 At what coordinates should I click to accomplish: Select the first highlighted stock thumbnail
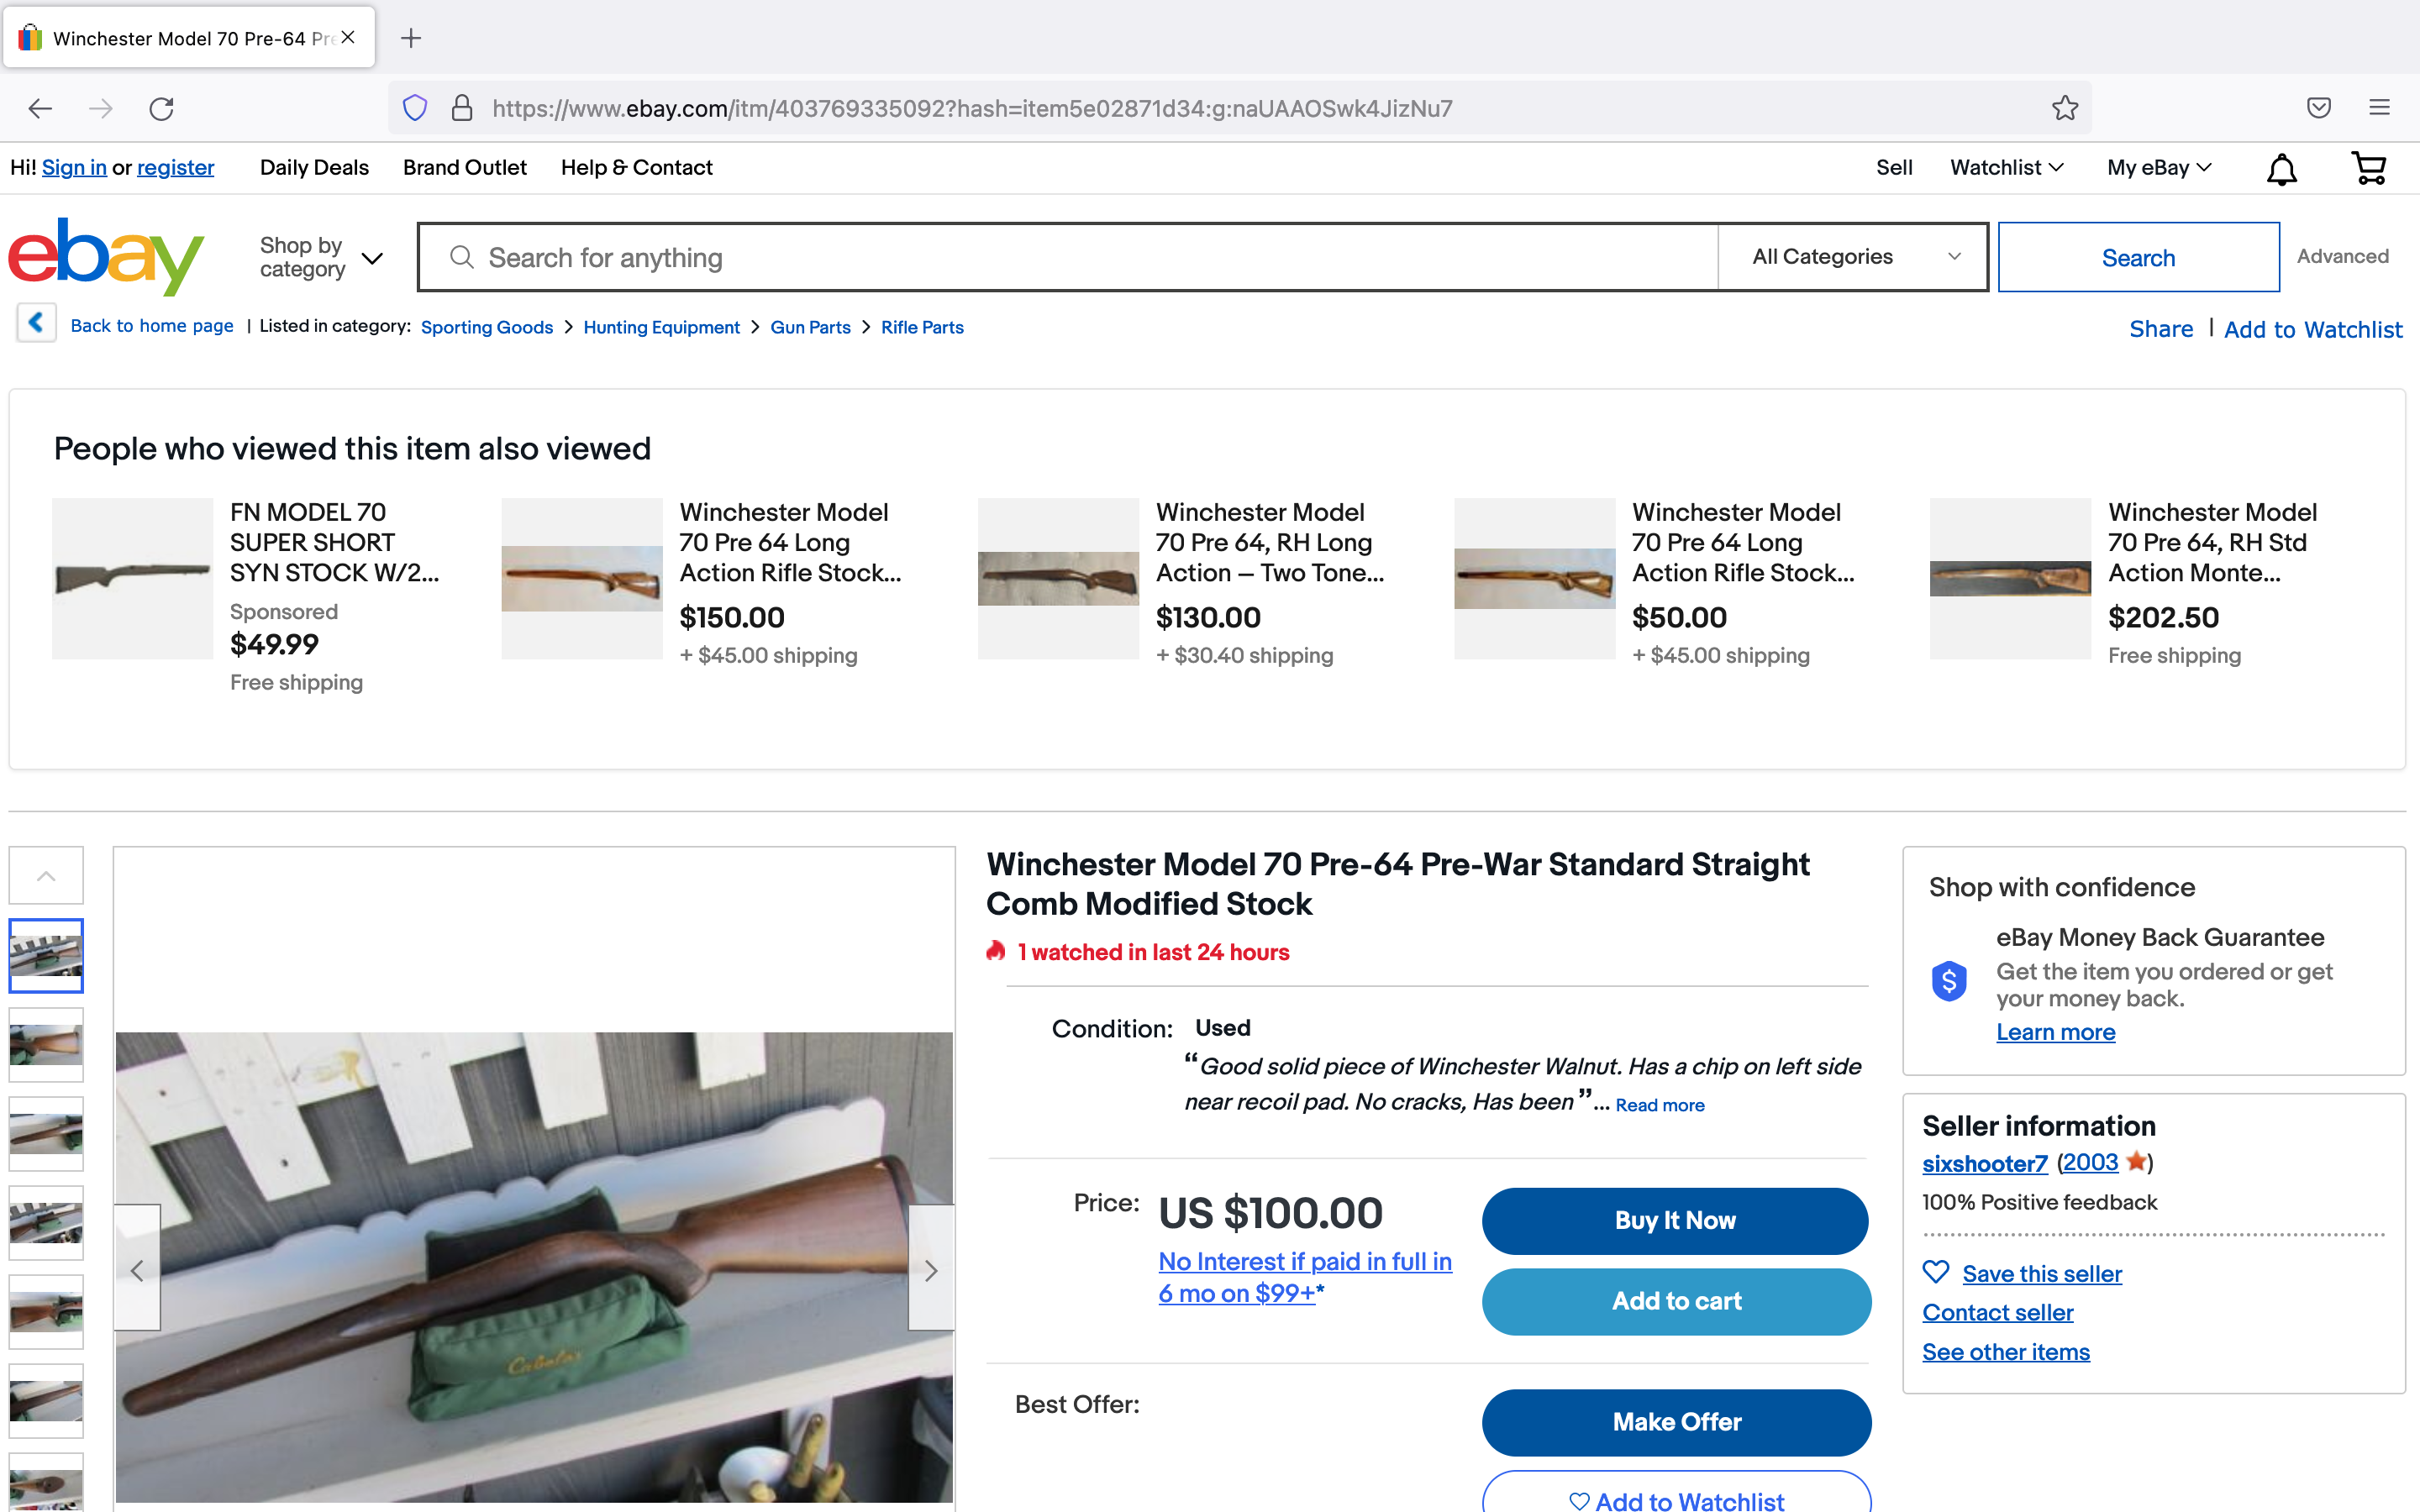[x=46, y=956]
